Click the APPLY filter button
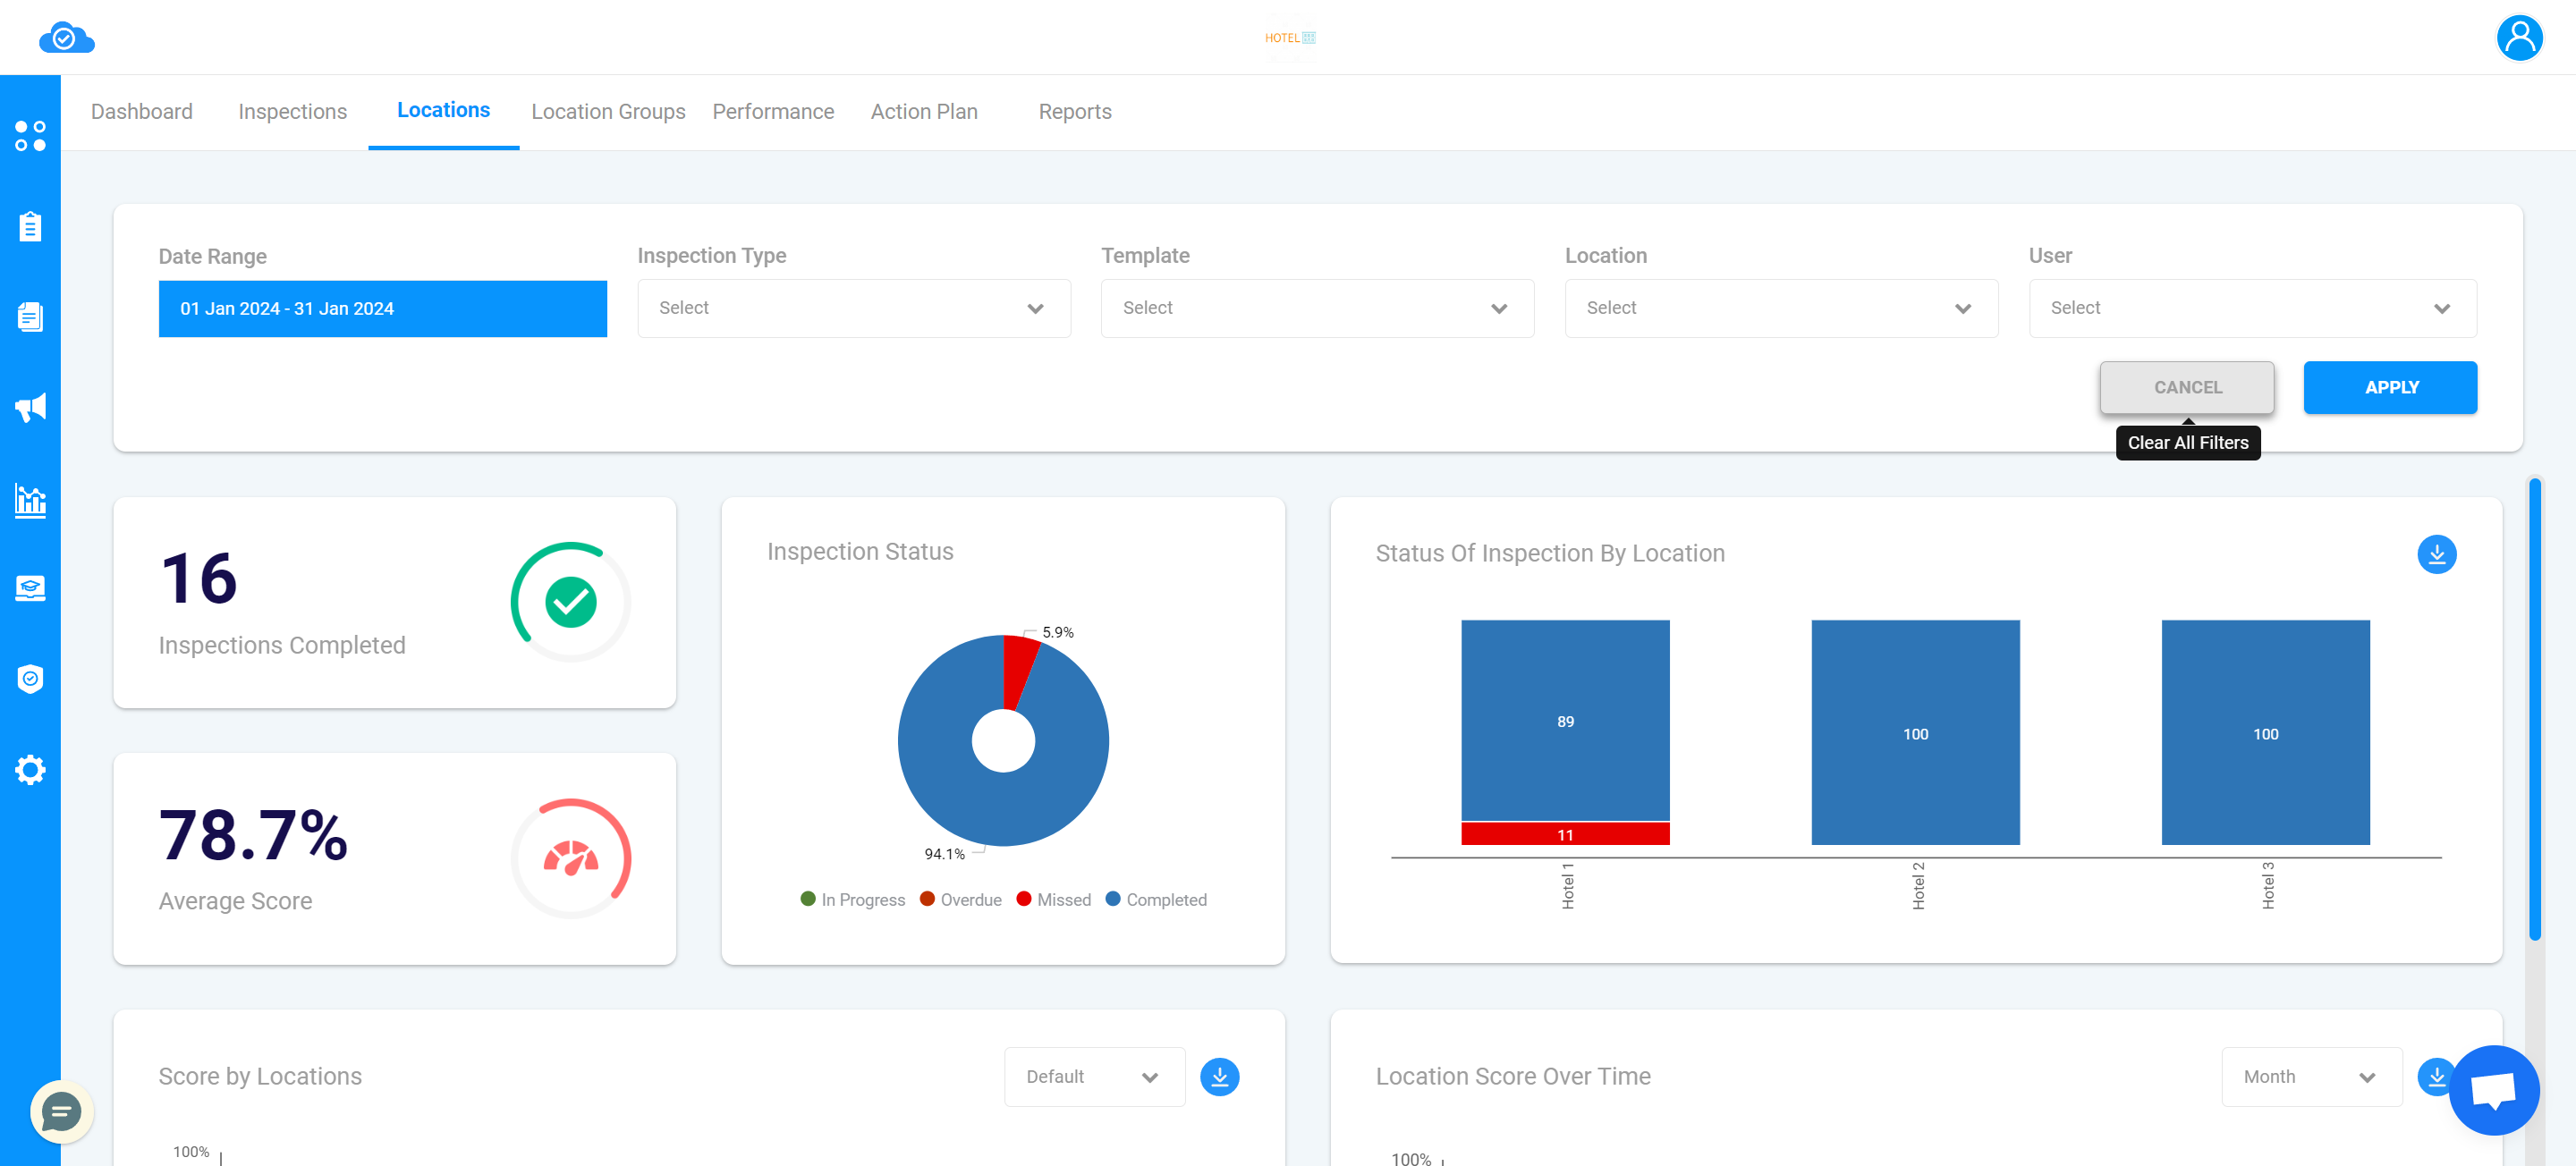This screenshot has width=2576, height=1166. point(2390,387)
